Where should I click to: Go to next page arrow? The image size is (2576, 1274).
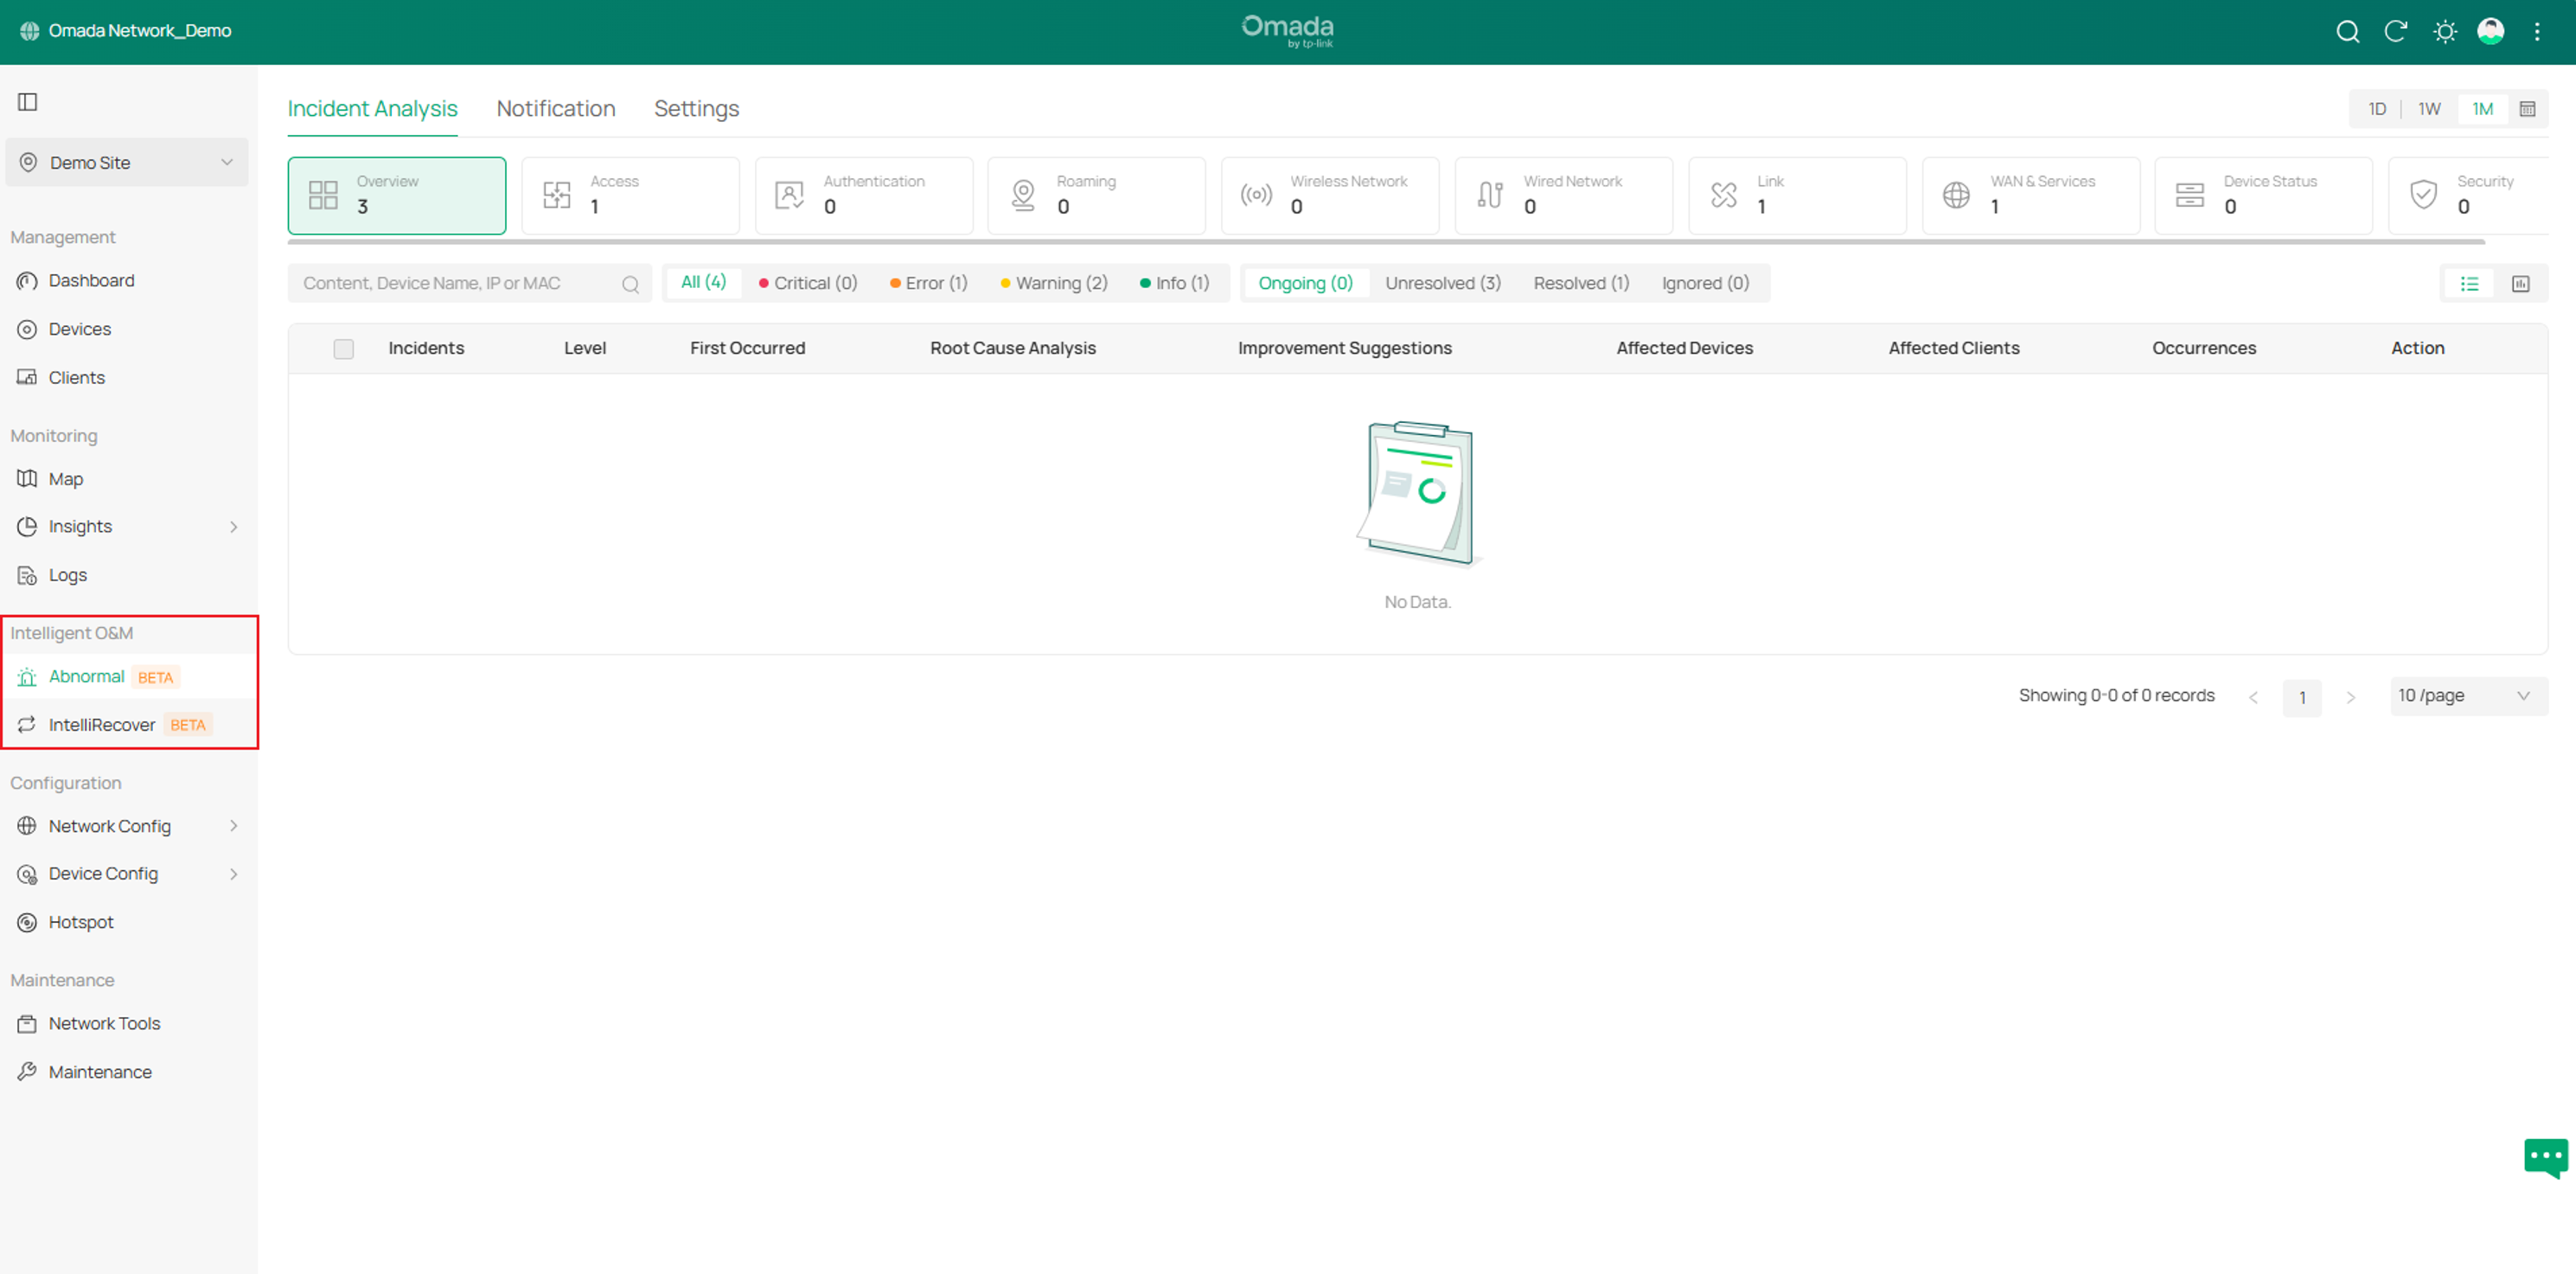coord(2350,698)
